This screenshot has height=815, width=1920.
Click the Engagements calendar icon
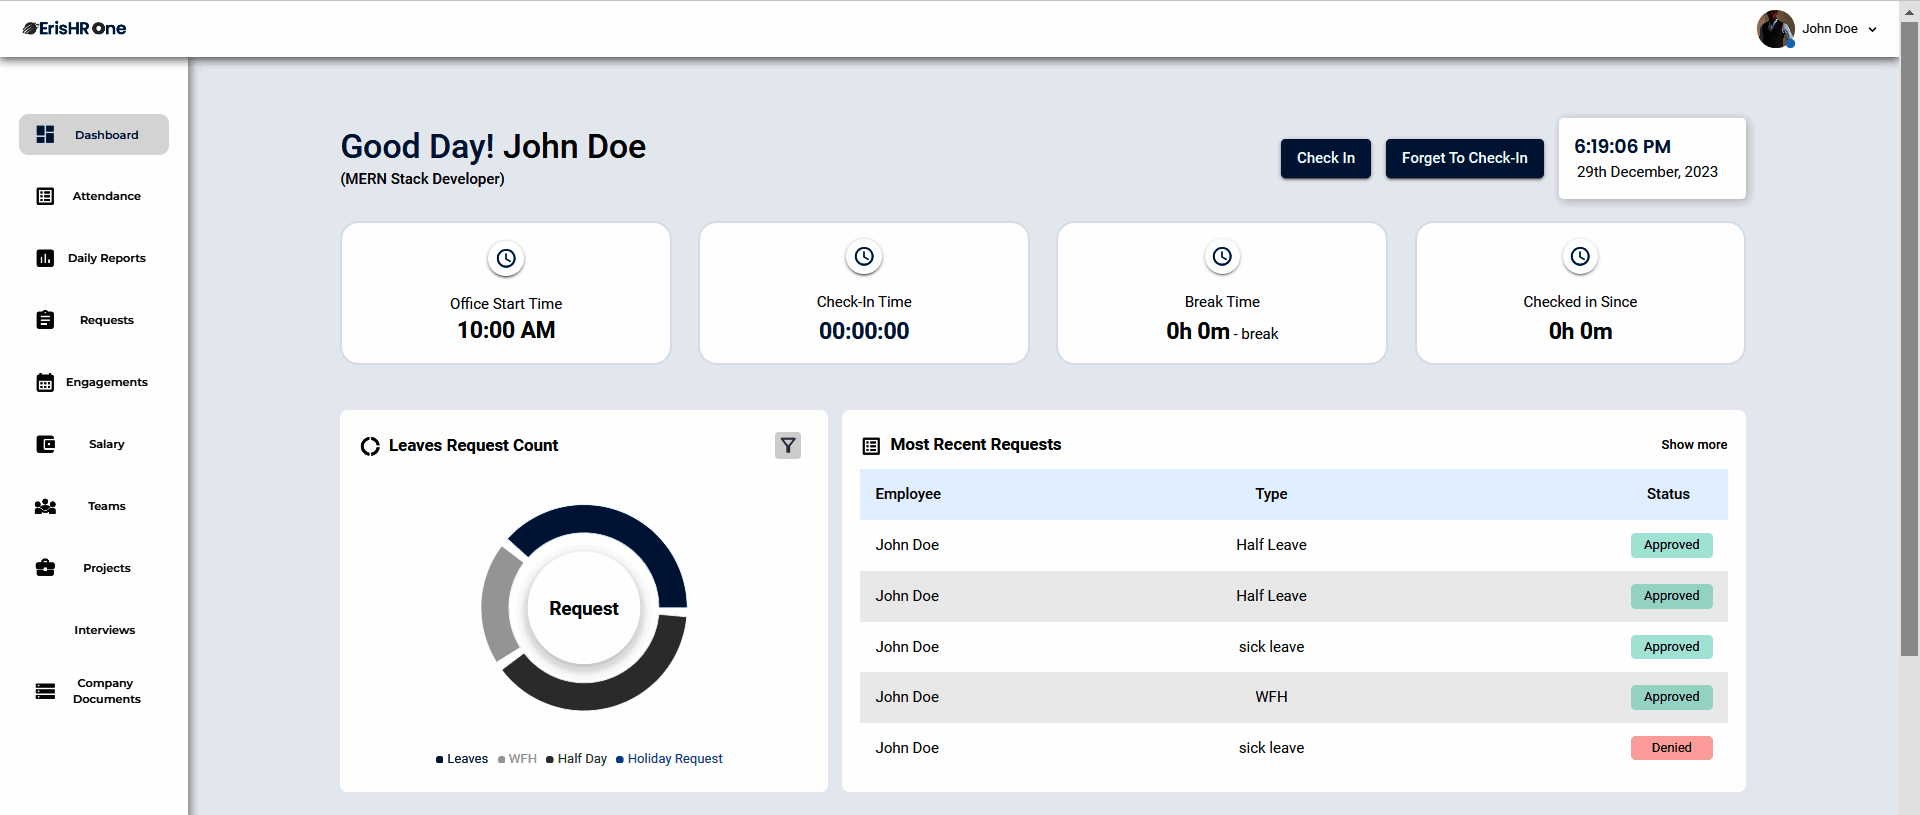45,382
